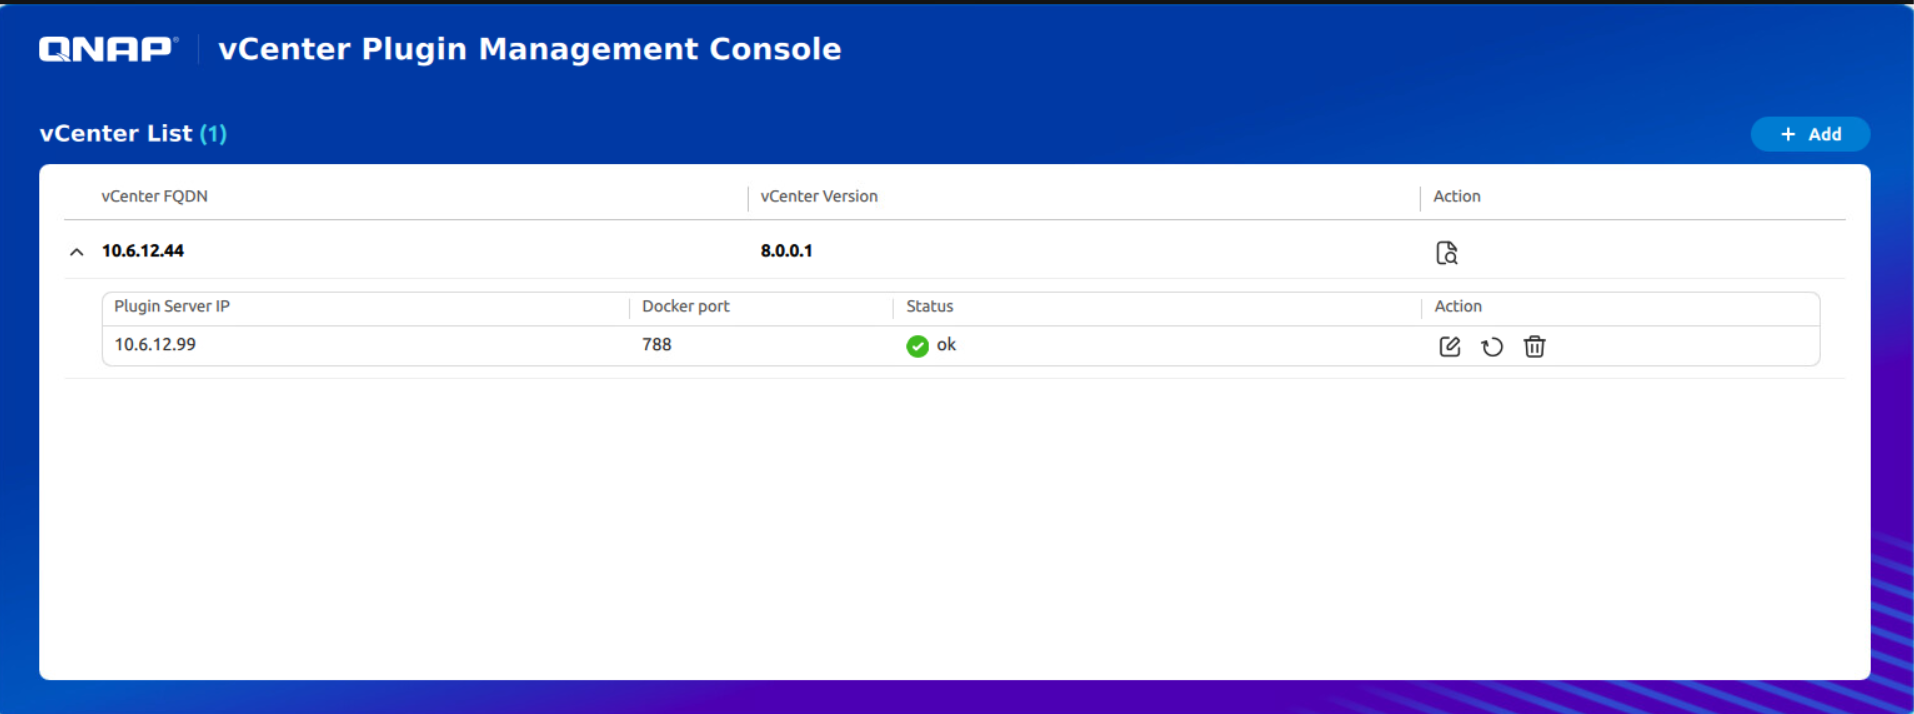Click the QNAP logo
The height and width of the screenshot is (714, 1914).
pyautogui.click(x=108, y=49)
